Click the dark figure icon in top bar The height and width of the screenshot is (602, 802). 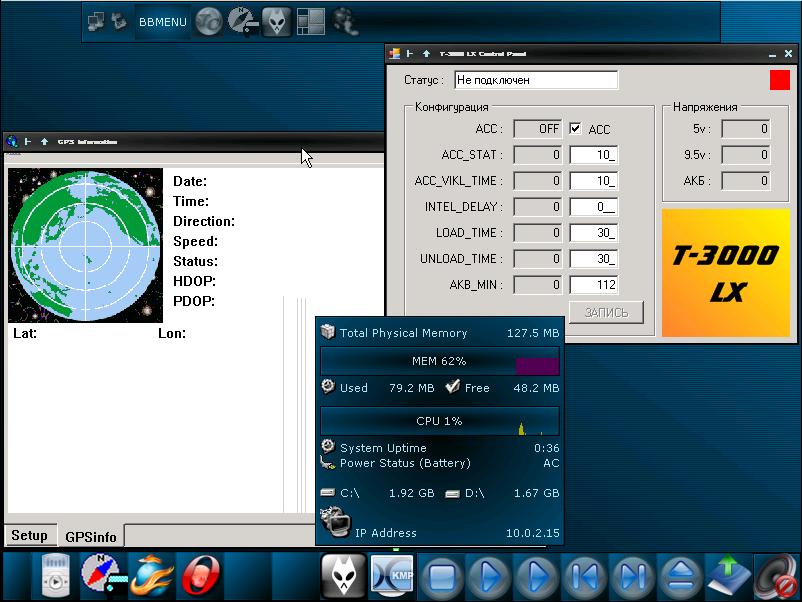tap(345, 22)
